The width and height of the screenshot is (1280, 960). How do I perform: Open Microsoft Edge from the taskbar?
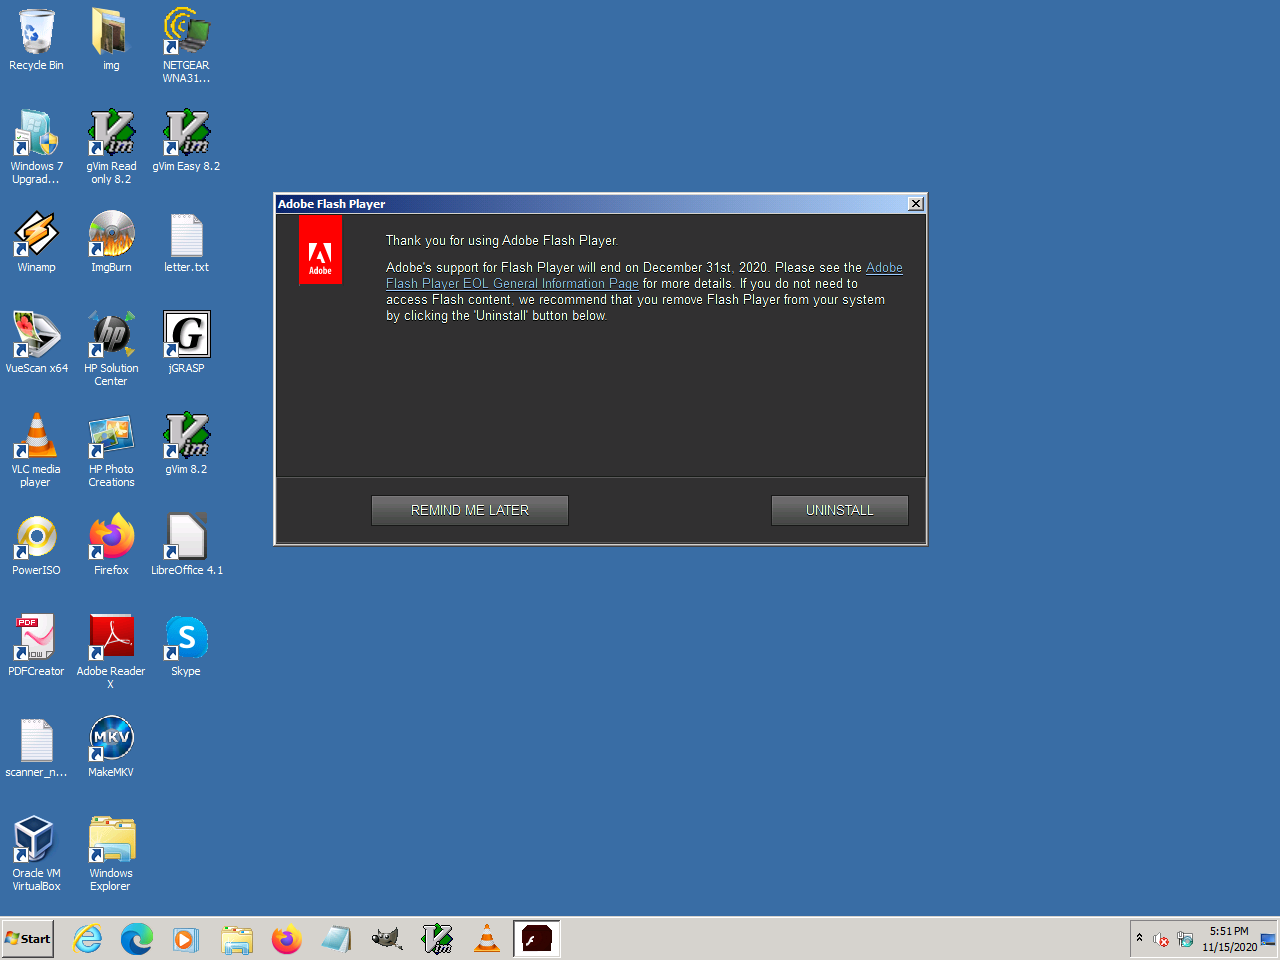coord(137,939)
